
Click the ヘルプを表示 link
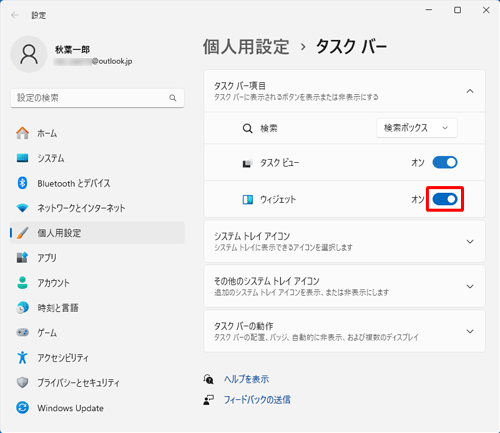click(246, 379)
